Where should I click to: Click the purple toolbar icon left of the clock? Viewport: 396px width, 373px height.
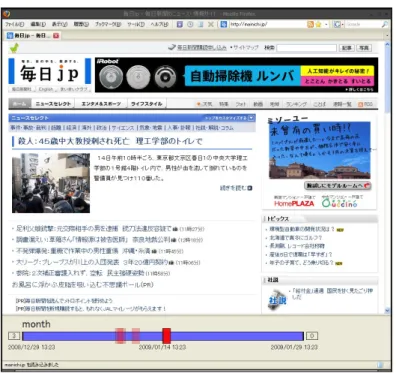180,24
